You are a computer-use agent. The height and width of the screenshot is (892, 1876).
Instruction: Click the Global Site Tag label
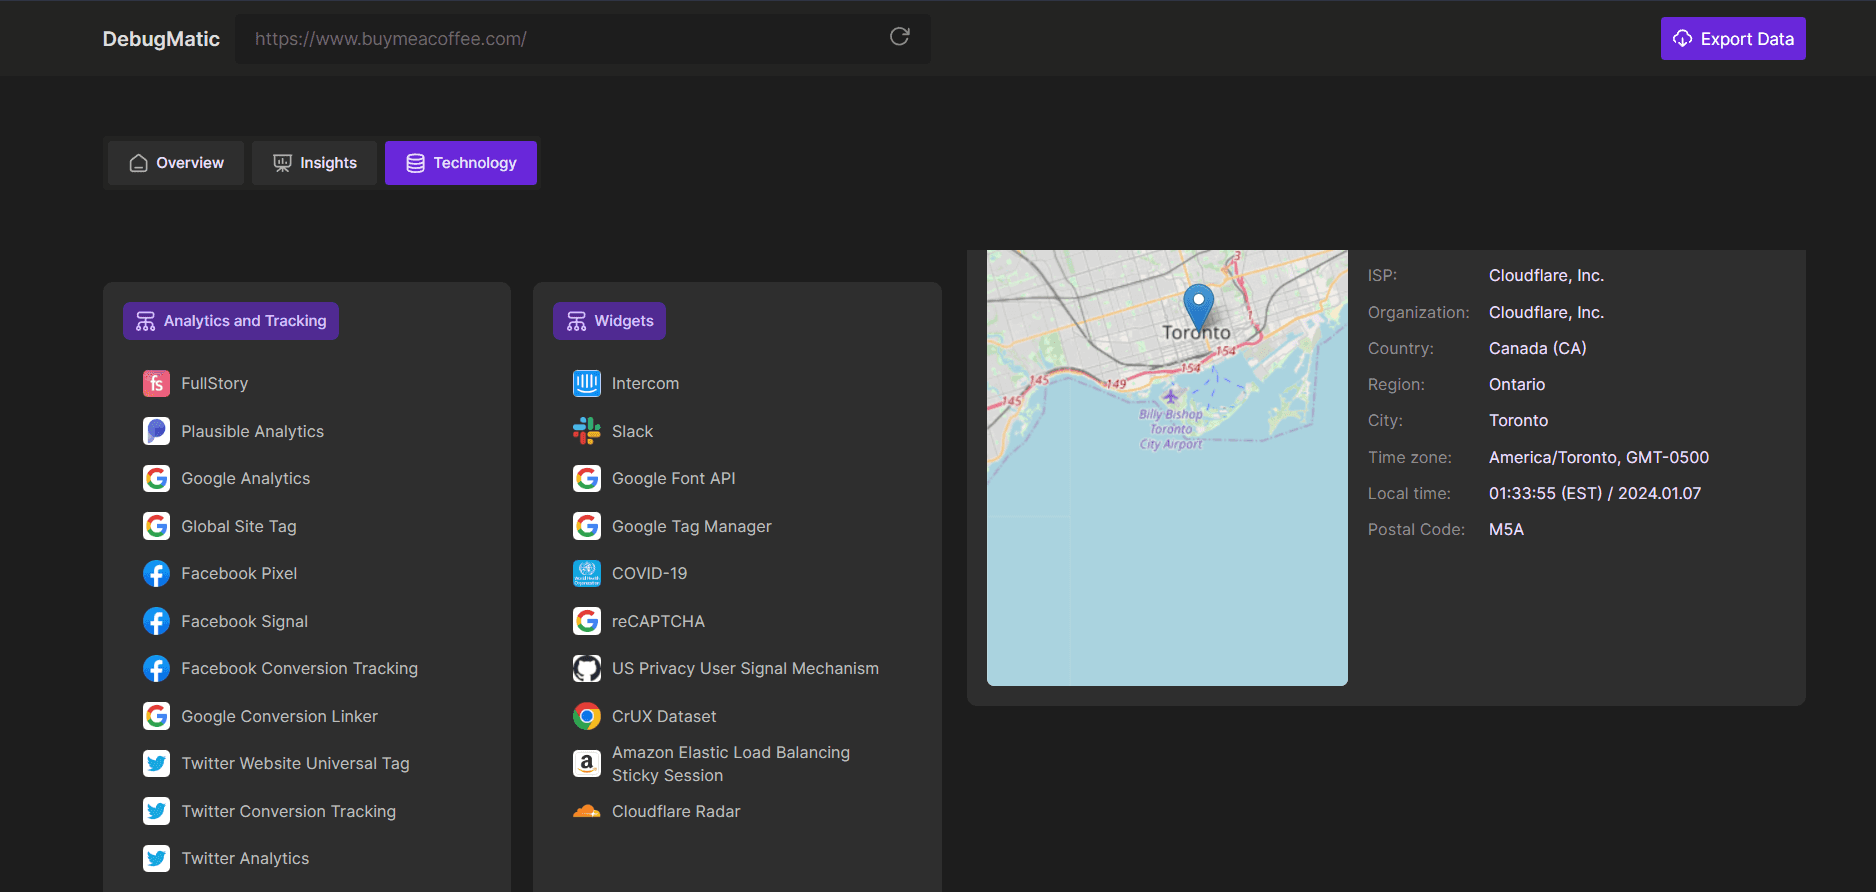coord(239,526)
